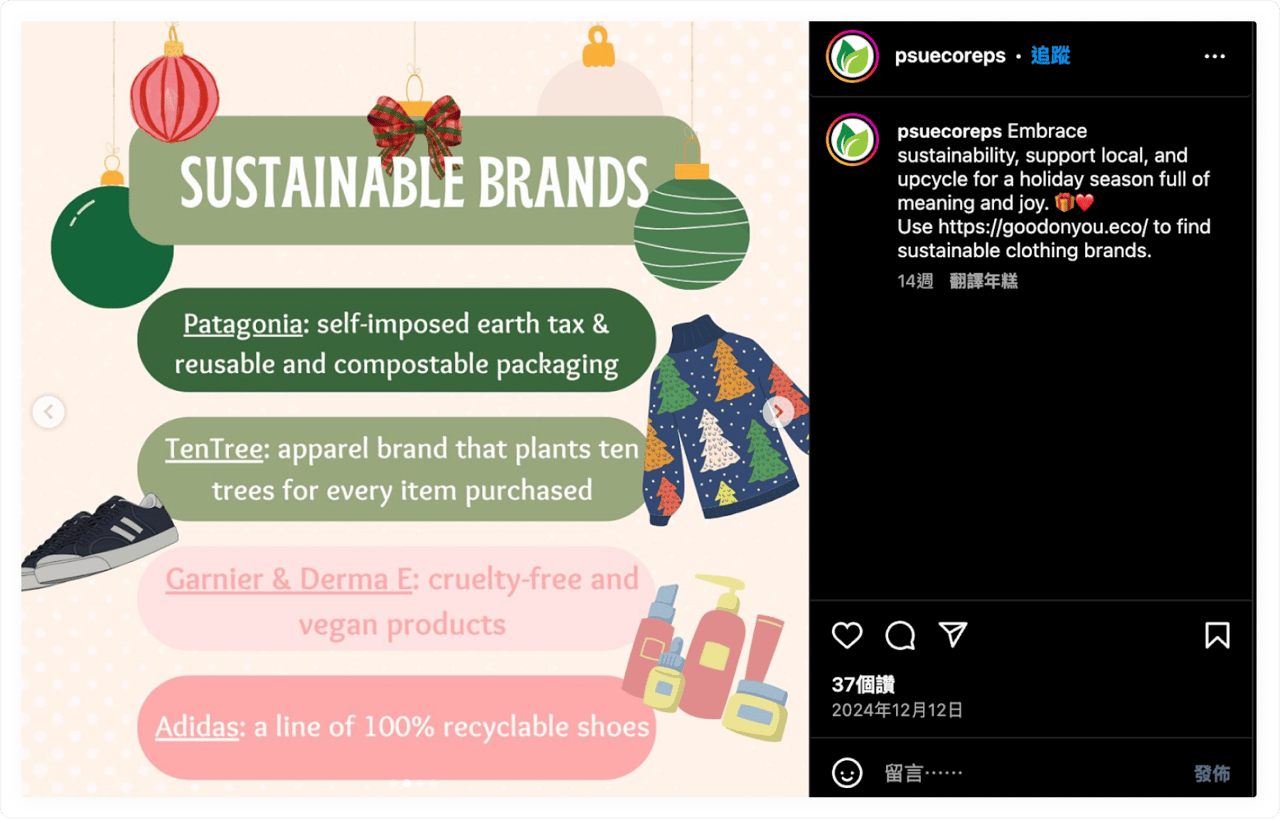Image resolution: width=1280 pixels, height=820 pixels.
Task: Open the psuecoreps avatar in the post header
Action: click(x=852, y=56)
